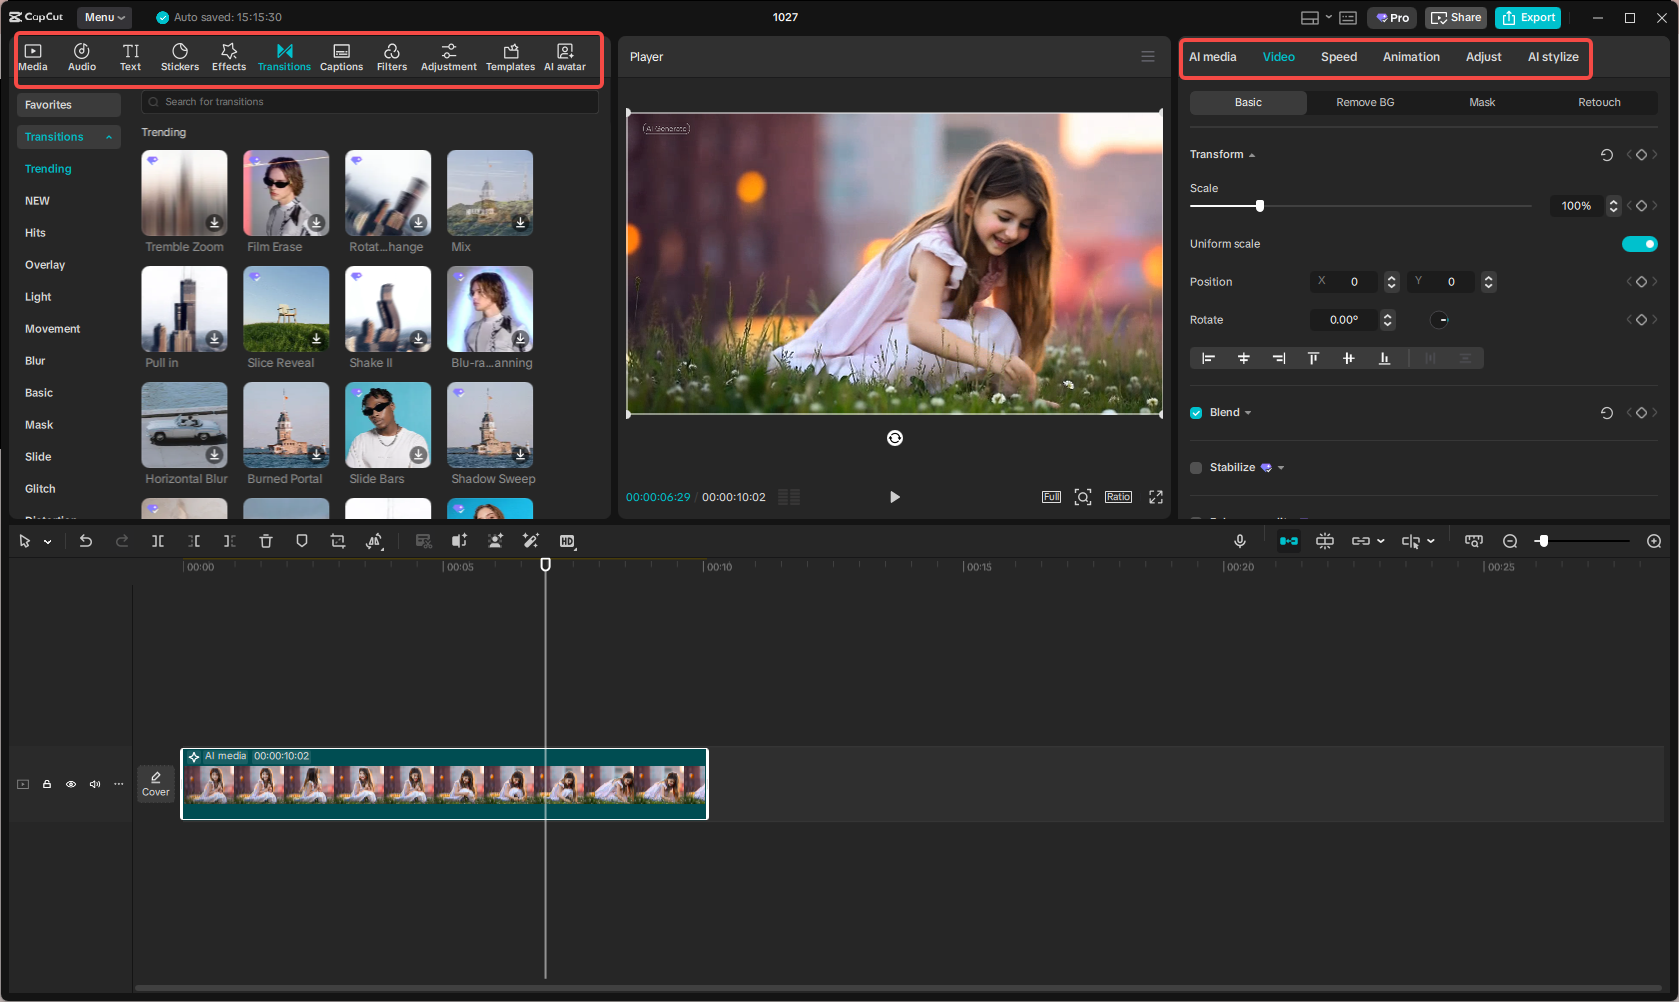
Task: Click the Split clip tool
Action: point(158,541)
